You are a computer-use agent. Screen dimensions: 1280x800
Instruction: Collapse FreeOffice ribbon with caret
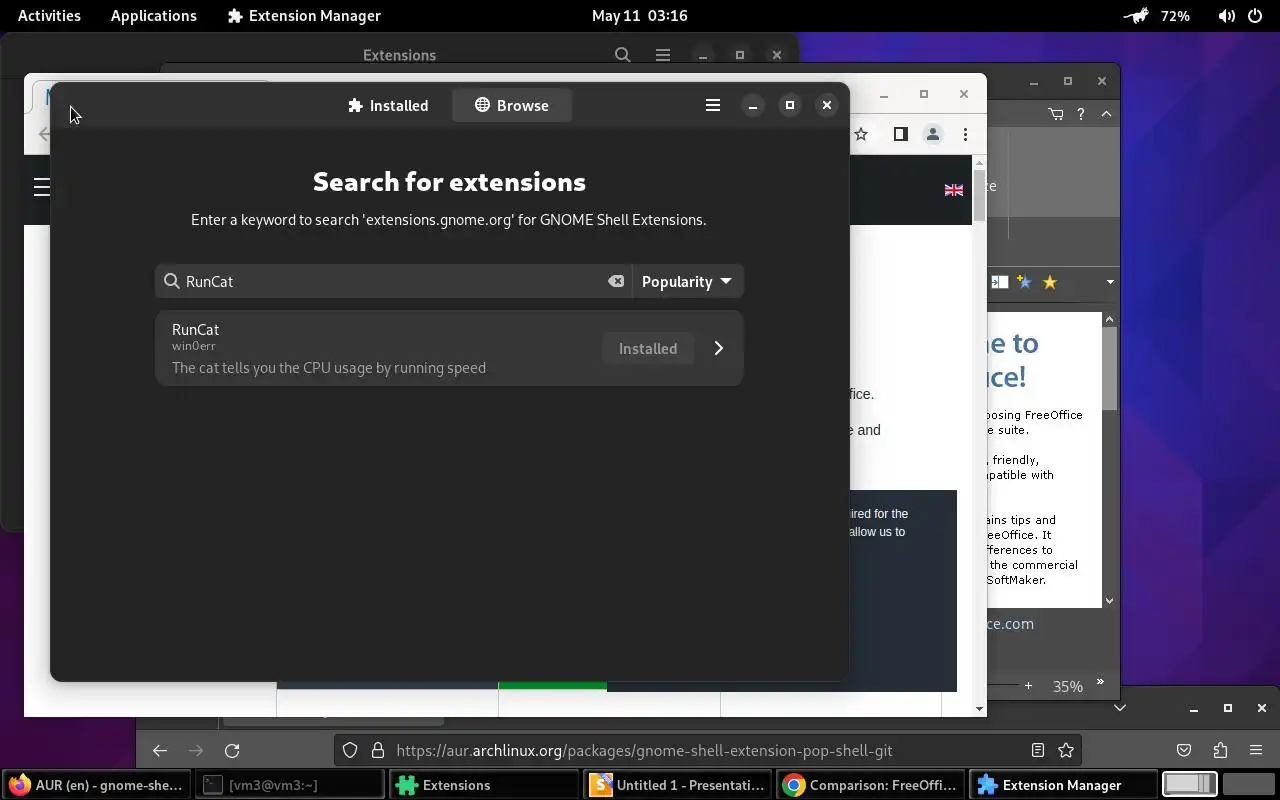click(1106, 114)
